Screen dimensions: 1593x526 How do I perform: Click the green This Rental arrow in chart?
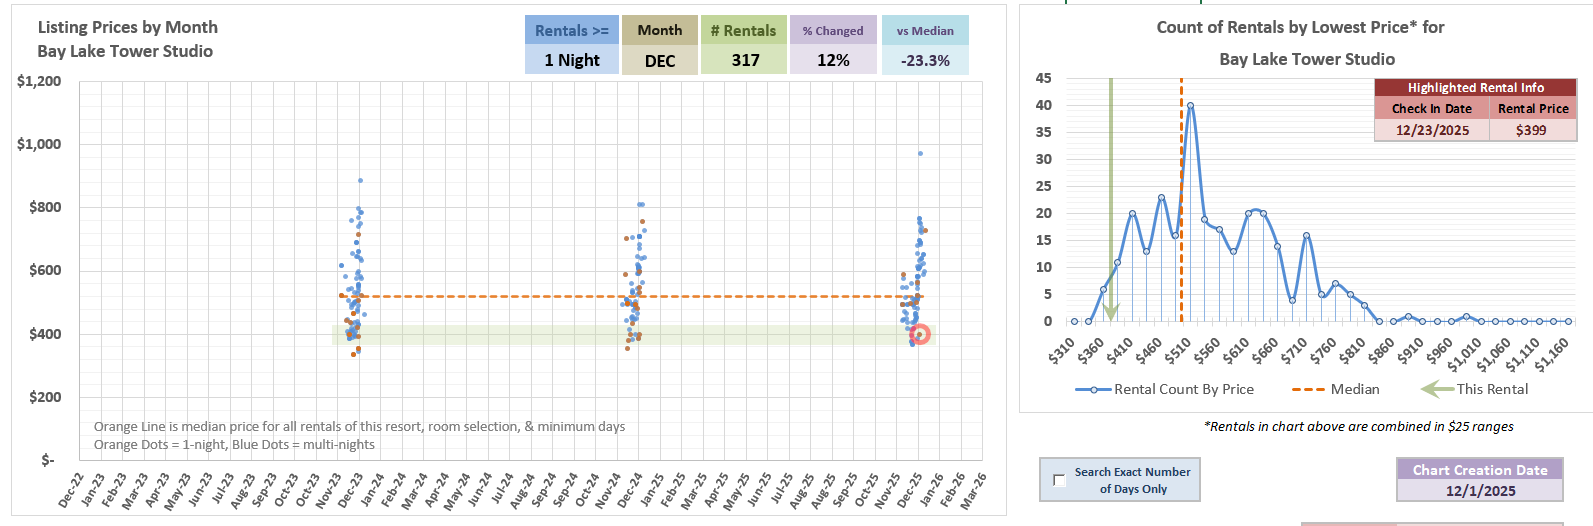click(1110, 200)
